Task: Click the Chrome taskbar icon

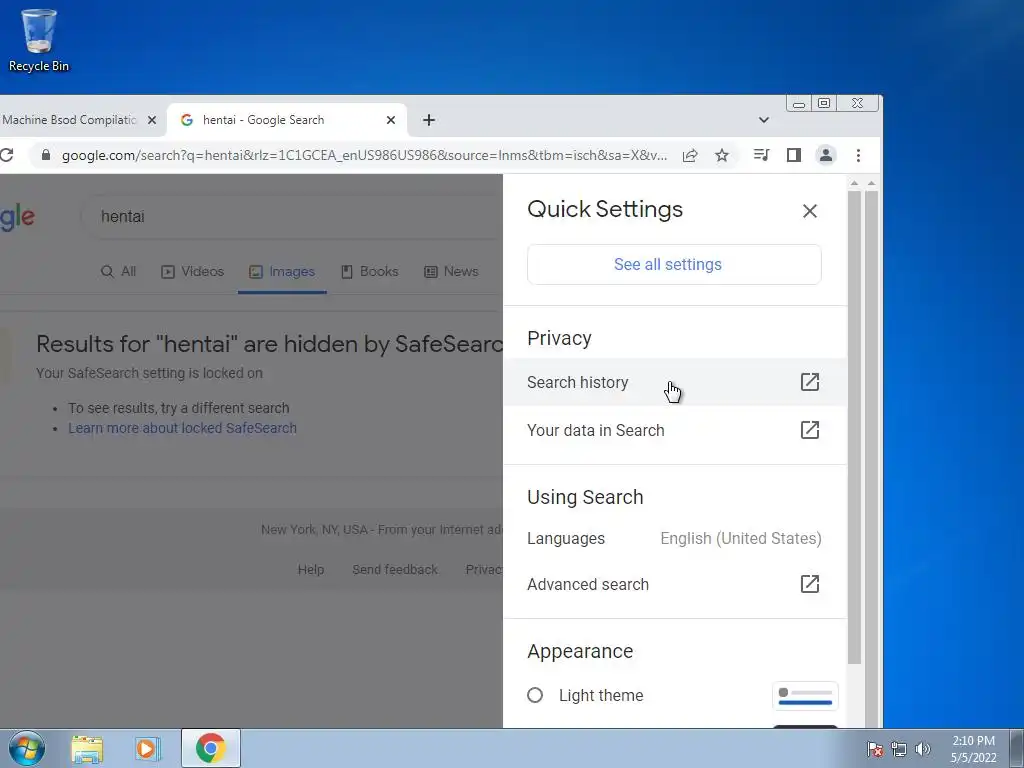Action: click(x=210, y=748)
